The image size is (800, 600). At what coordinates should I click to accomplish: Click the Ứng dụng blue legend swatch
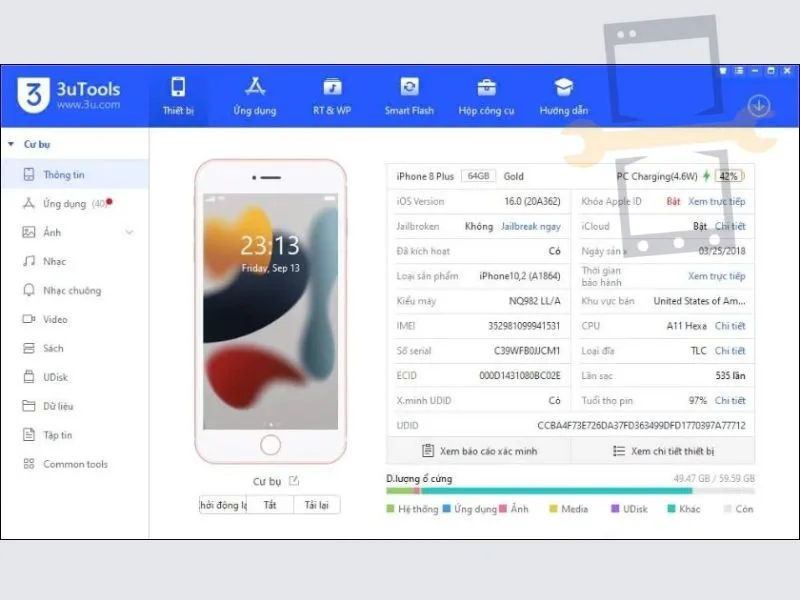(446, 509)
